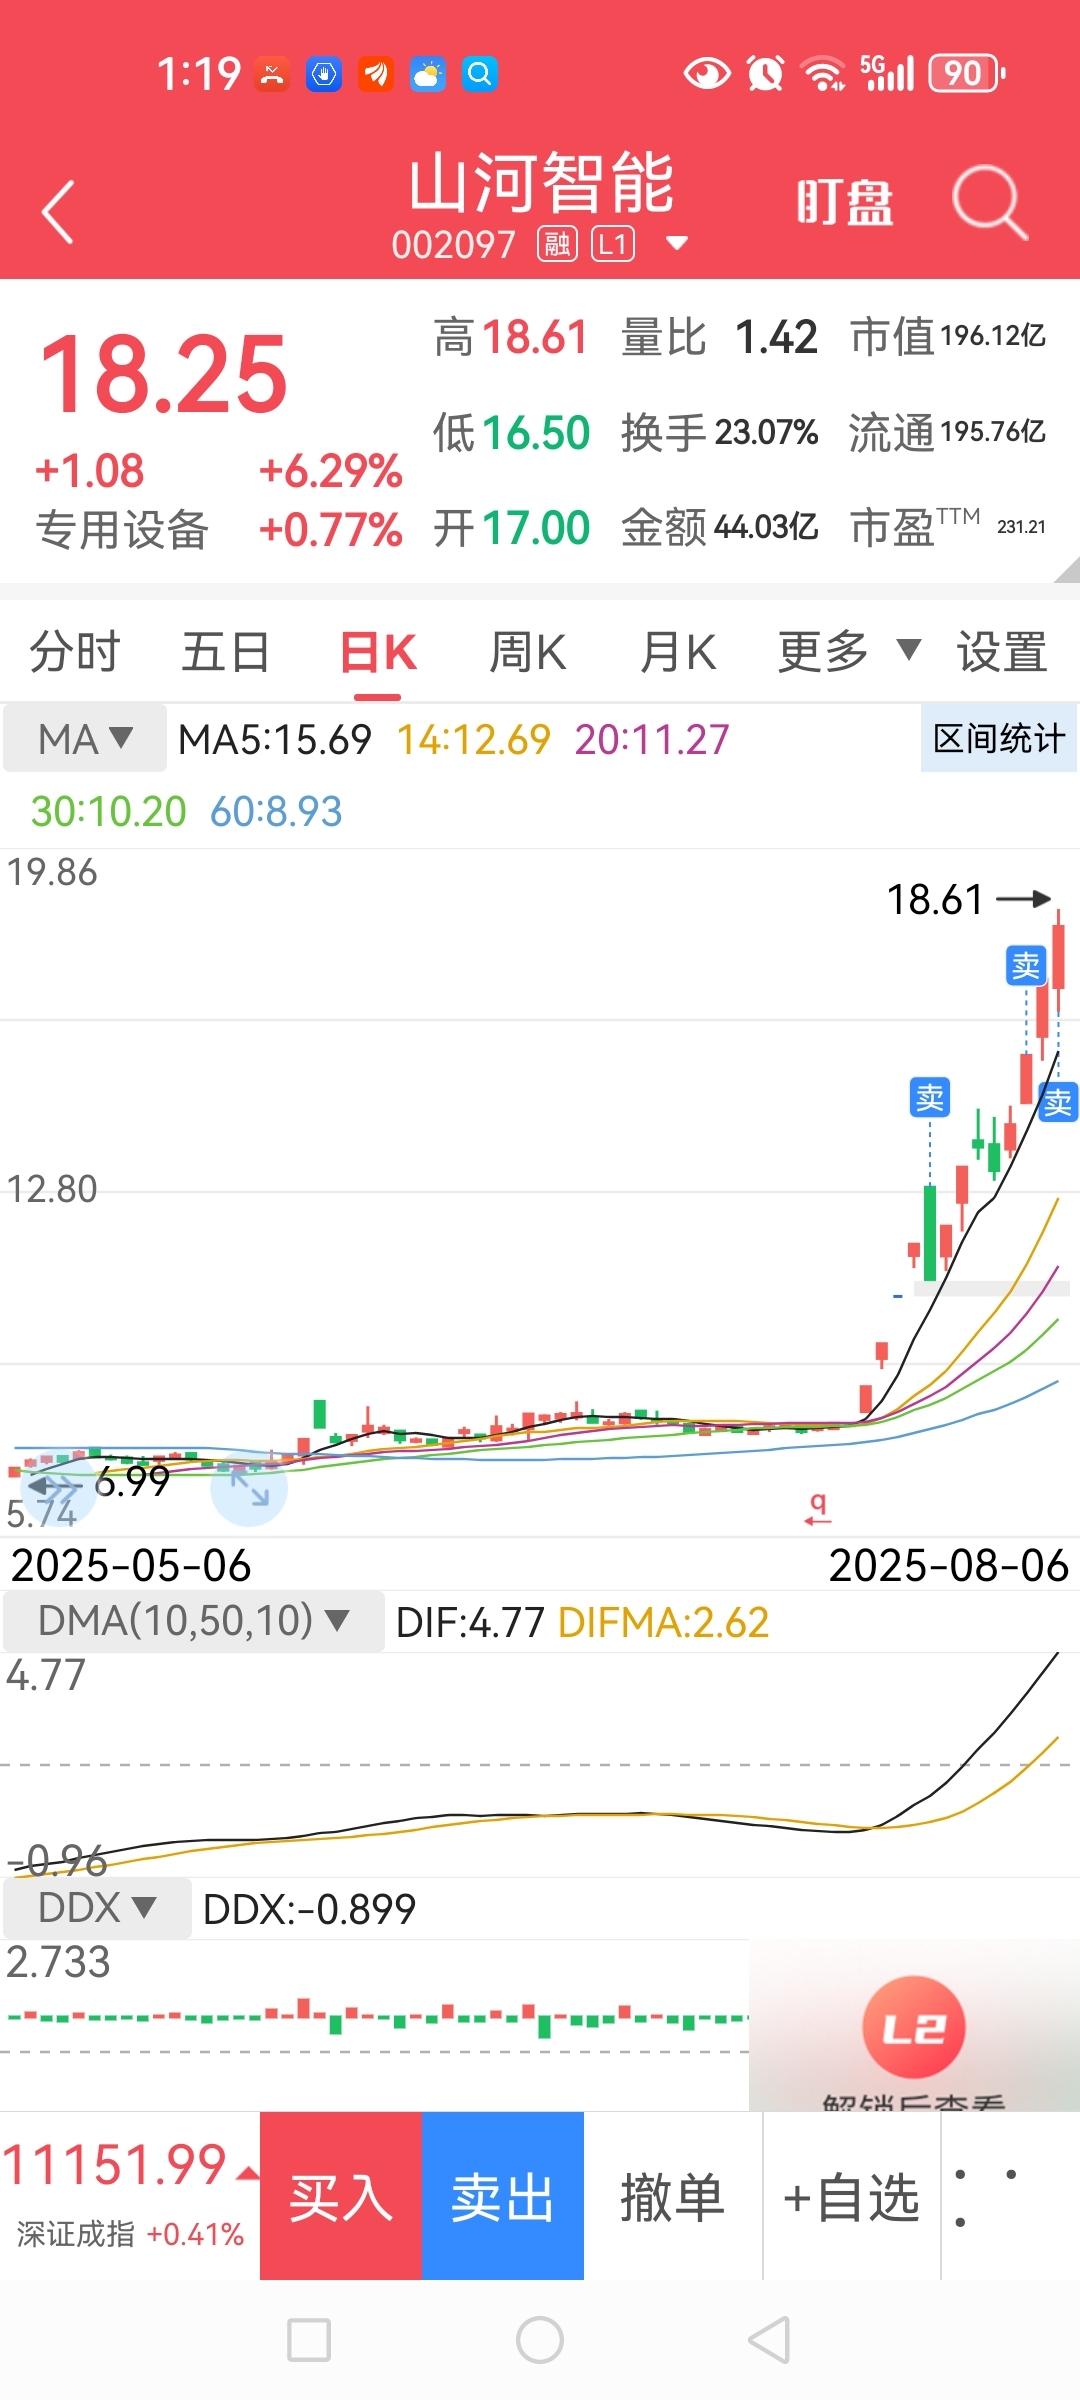Tap 专用设备 sector label

(x=122, y=529)
